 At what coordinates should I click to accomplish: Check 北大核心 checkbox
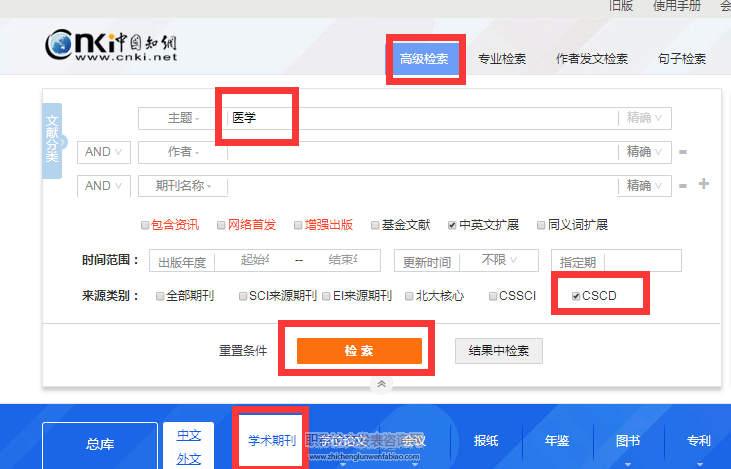[x=409, y=297]
